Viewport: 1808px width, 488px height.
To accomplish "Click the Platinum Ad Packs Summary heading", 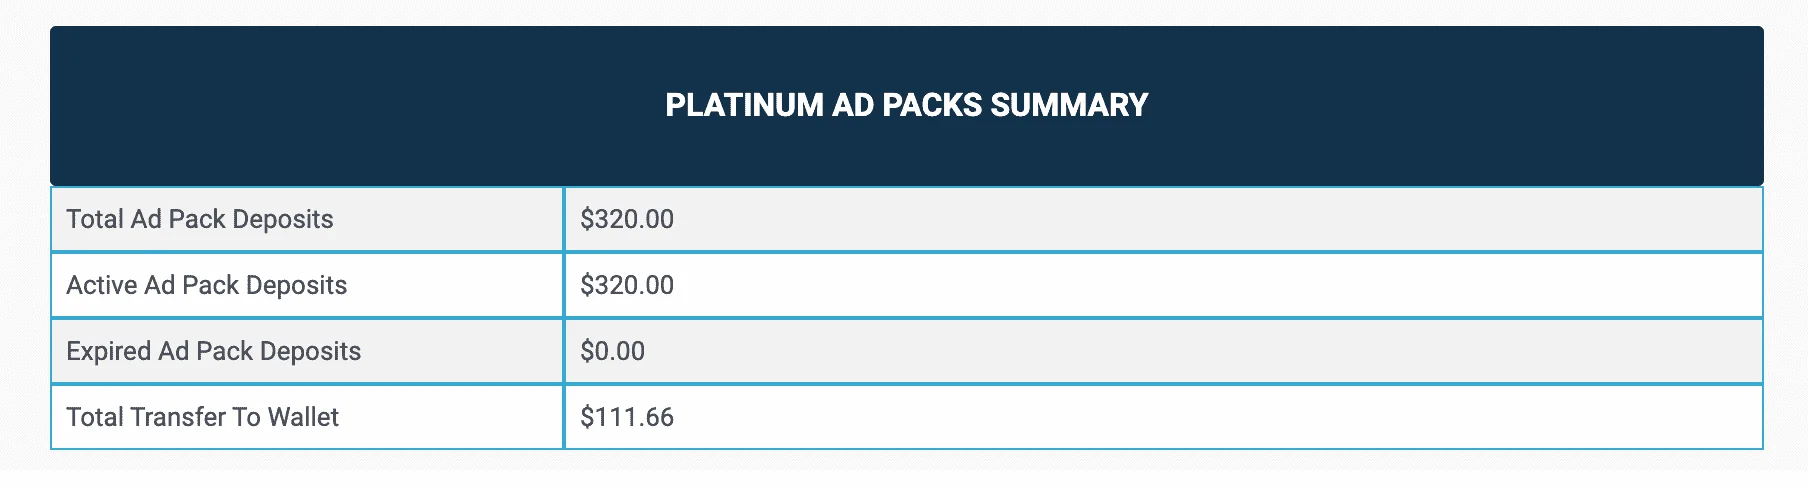I will pyautogui.click(x=906, y=105).
